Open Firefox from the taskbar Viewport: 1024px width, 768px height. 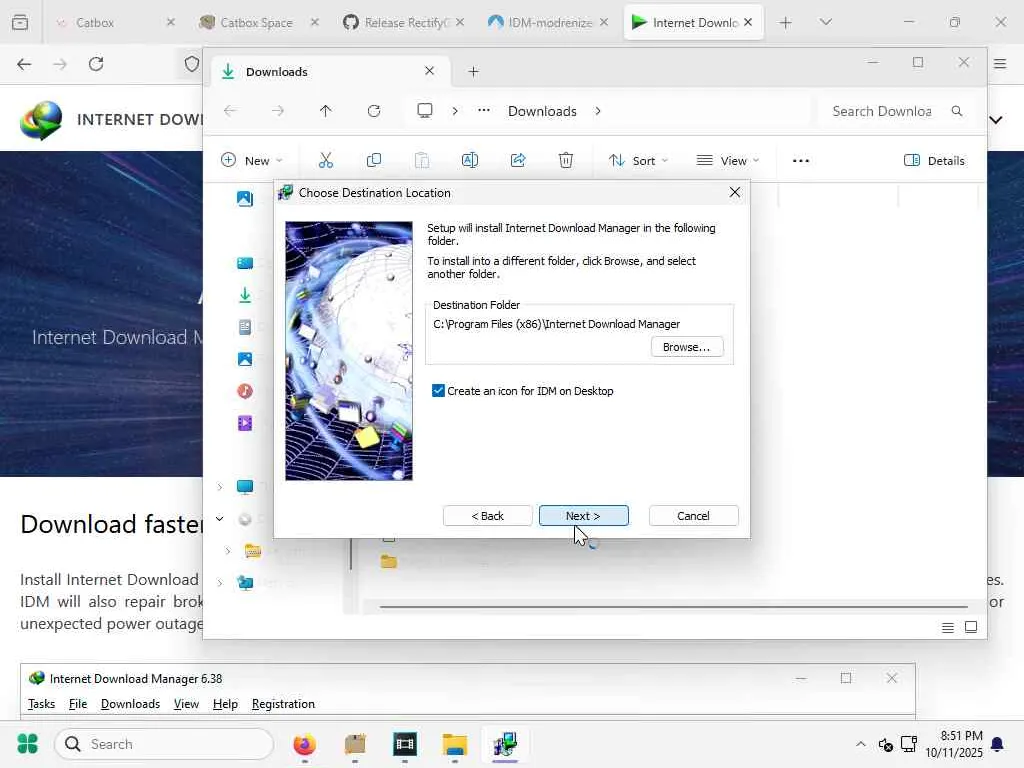(x=304, y=744)
